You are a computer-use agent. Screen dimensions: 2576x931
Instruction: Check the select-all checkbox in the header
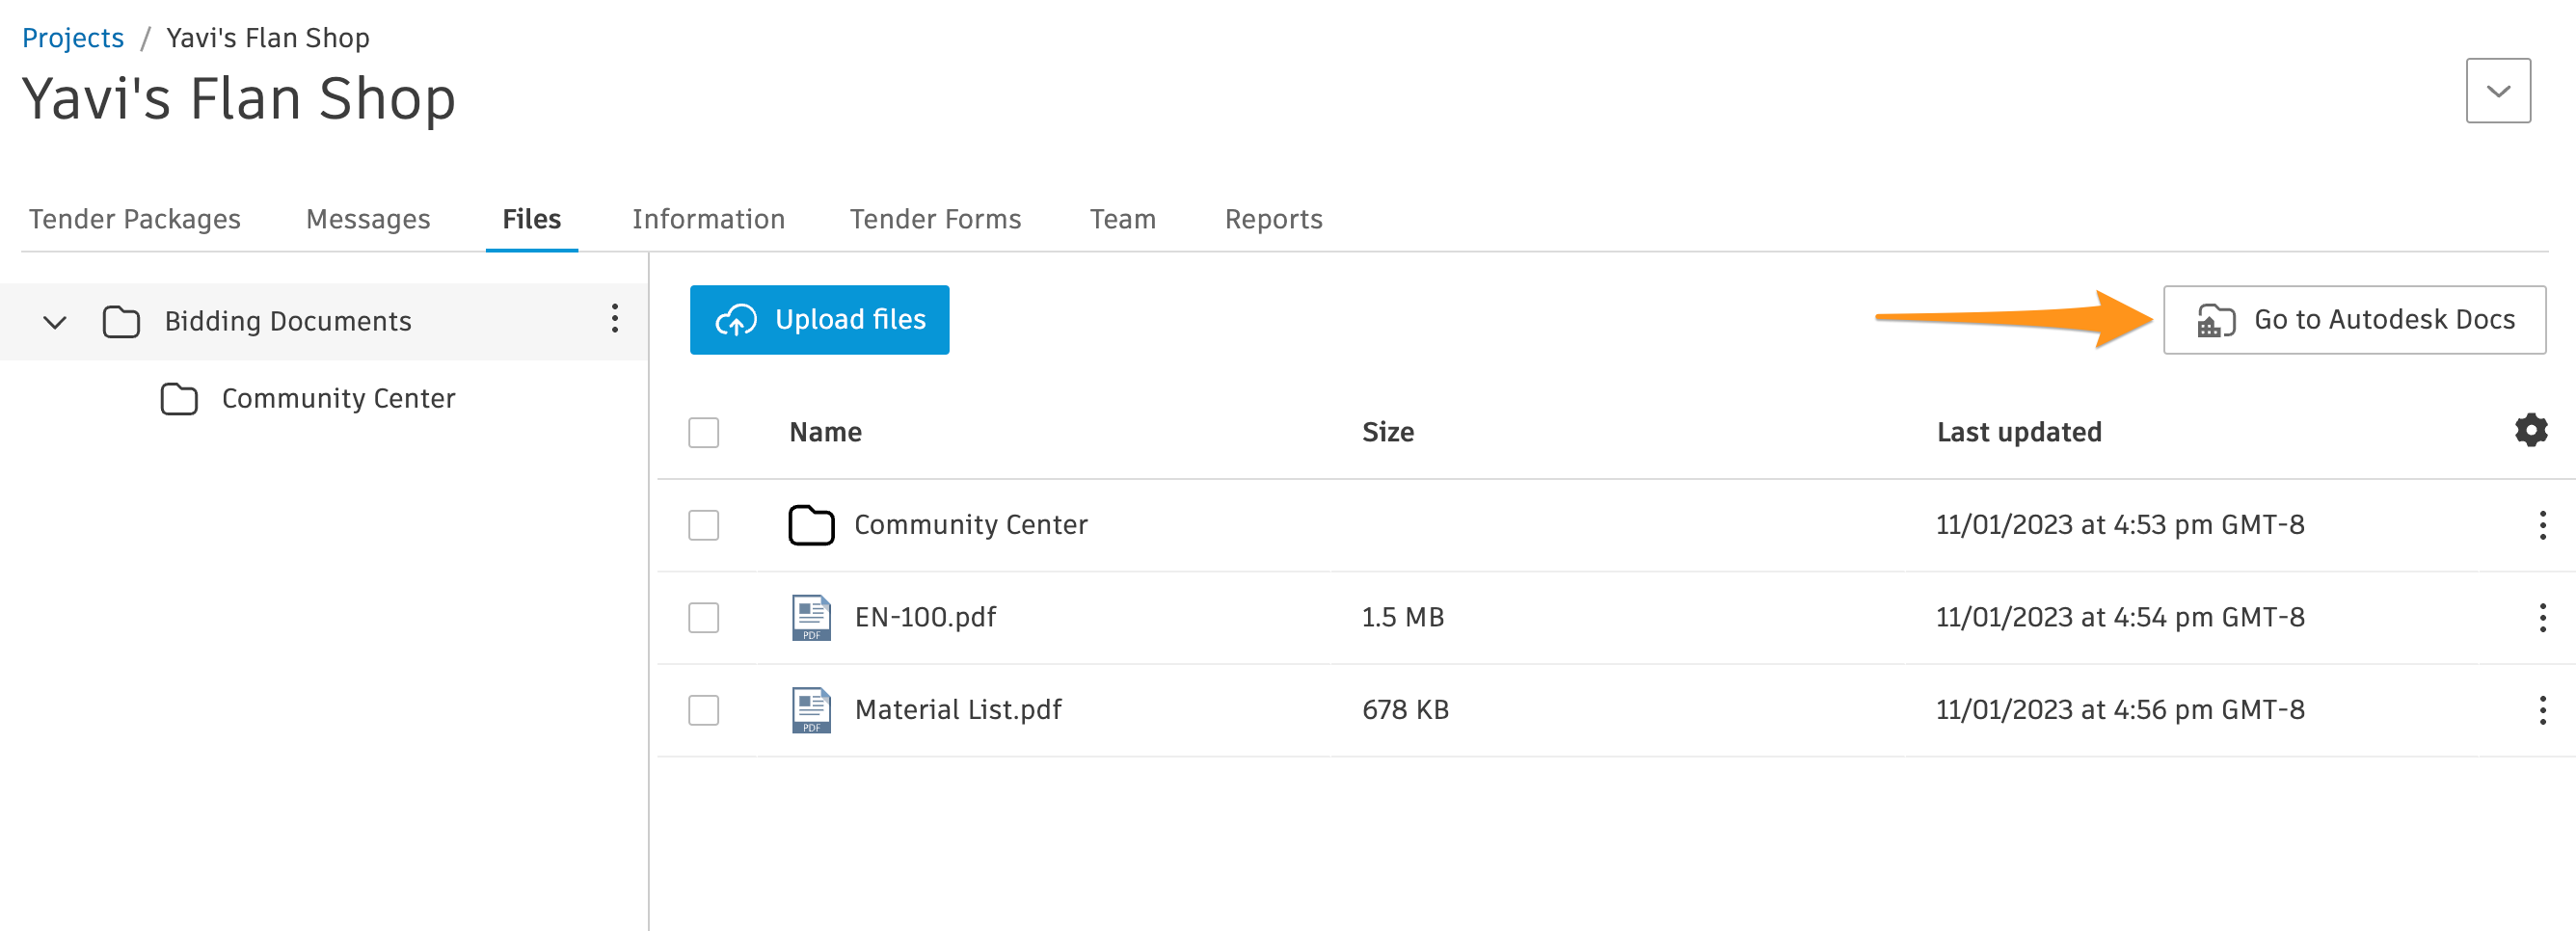click(x=703, y=431)
